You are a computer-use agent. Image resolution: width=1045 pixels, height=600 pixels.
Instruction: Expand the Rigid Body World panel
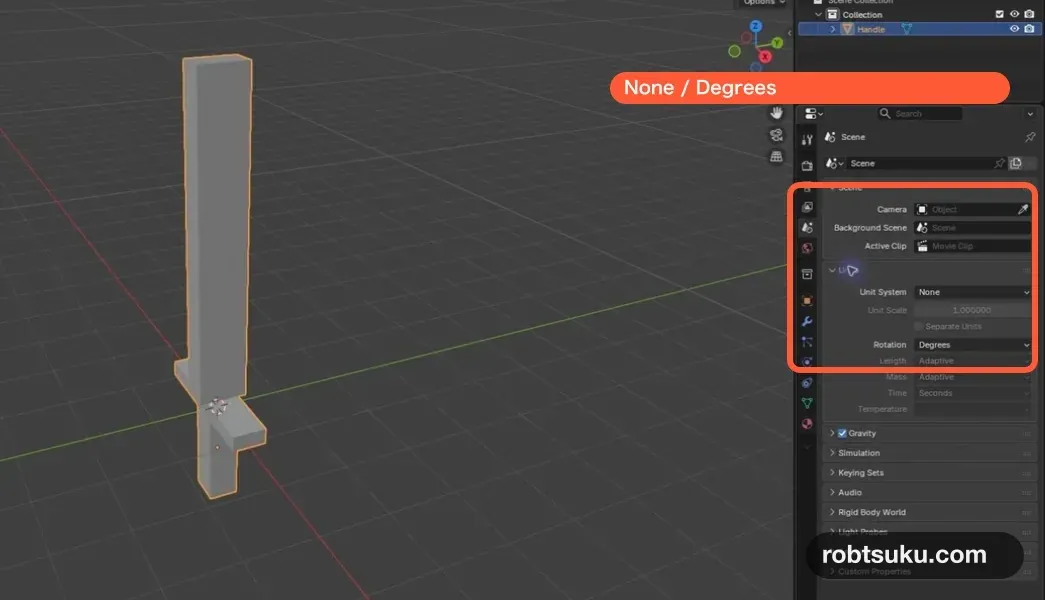coord(832,512)
